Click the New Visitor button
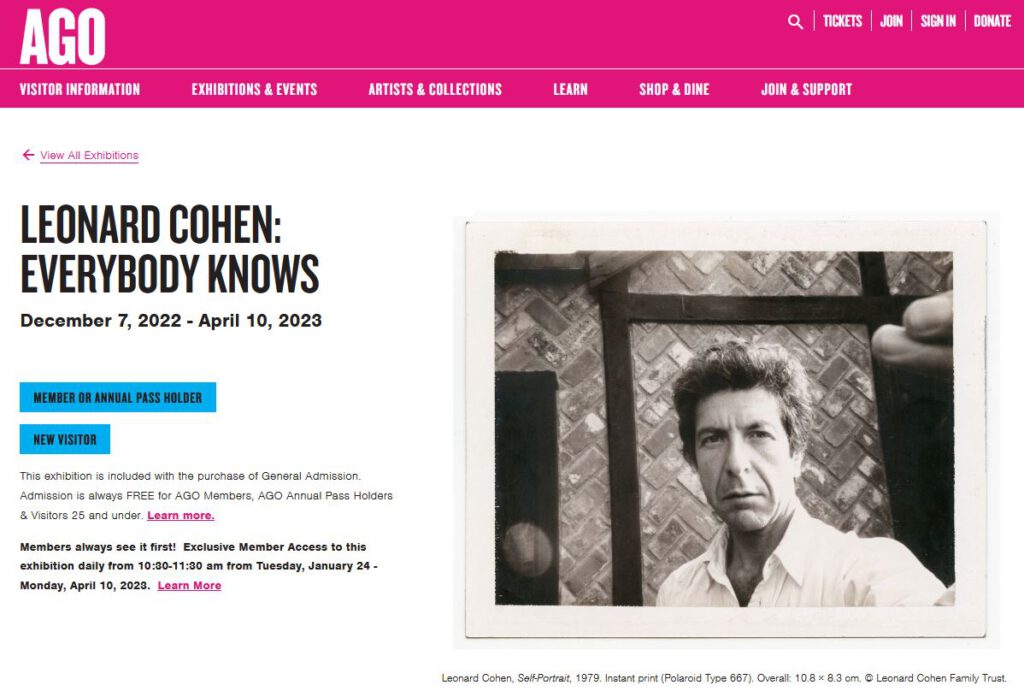 point(65,439)
